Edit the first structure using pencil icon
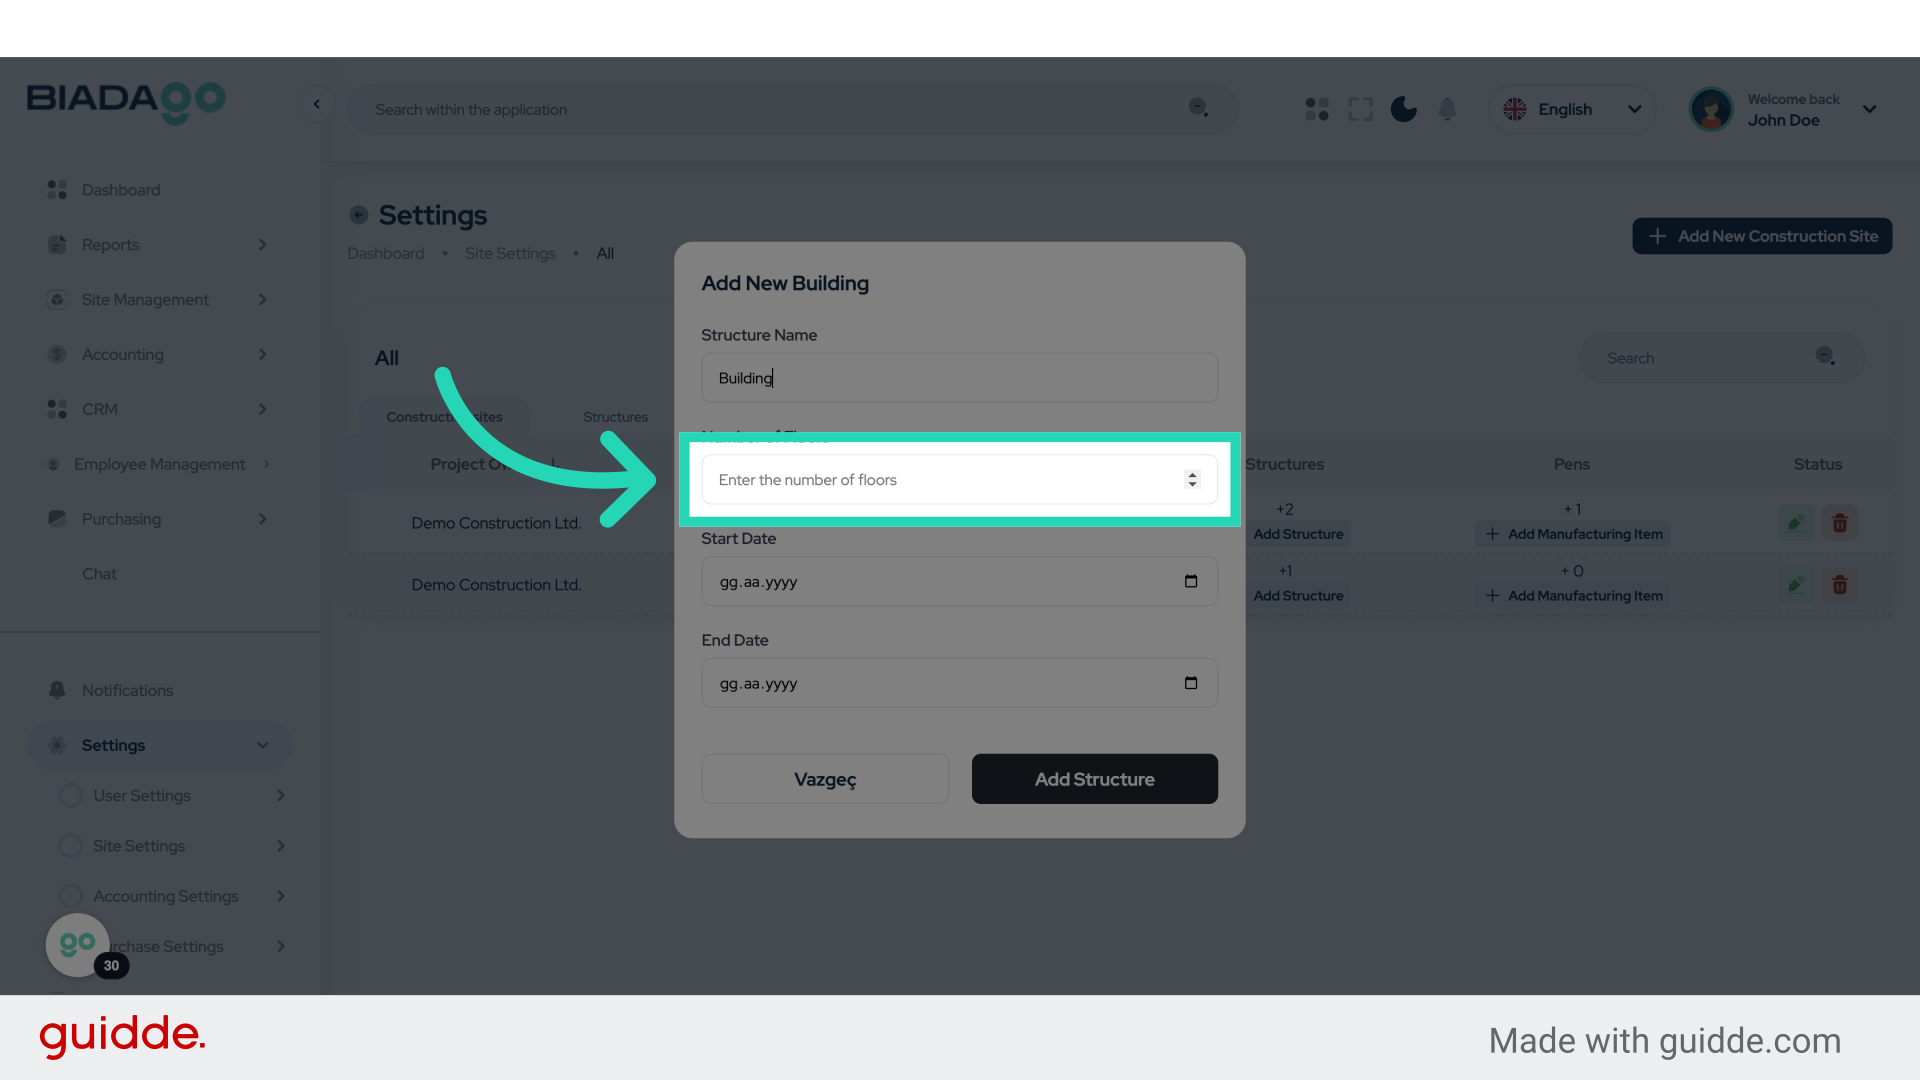Image resolution: width=1920 pixels, height=1080 pixels. click(x=1795, y=522)
